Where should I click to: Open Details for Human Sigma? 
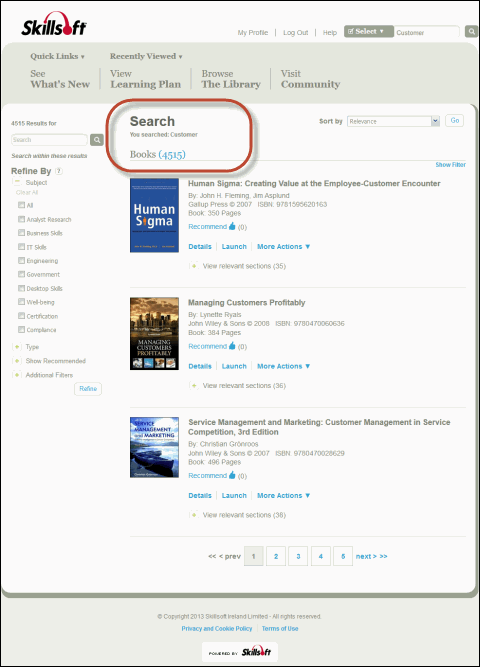tap(200, 246)
